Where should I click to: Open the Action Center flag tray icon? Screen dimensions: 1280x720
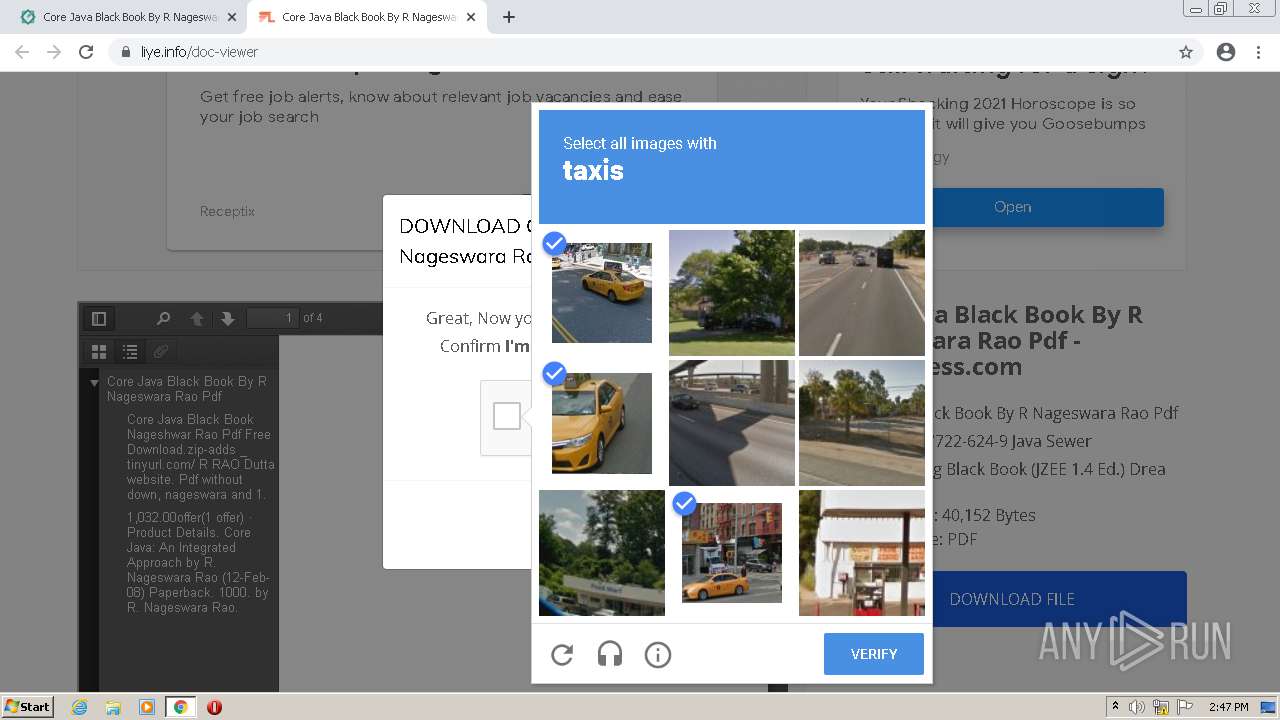coord(1184,707)
